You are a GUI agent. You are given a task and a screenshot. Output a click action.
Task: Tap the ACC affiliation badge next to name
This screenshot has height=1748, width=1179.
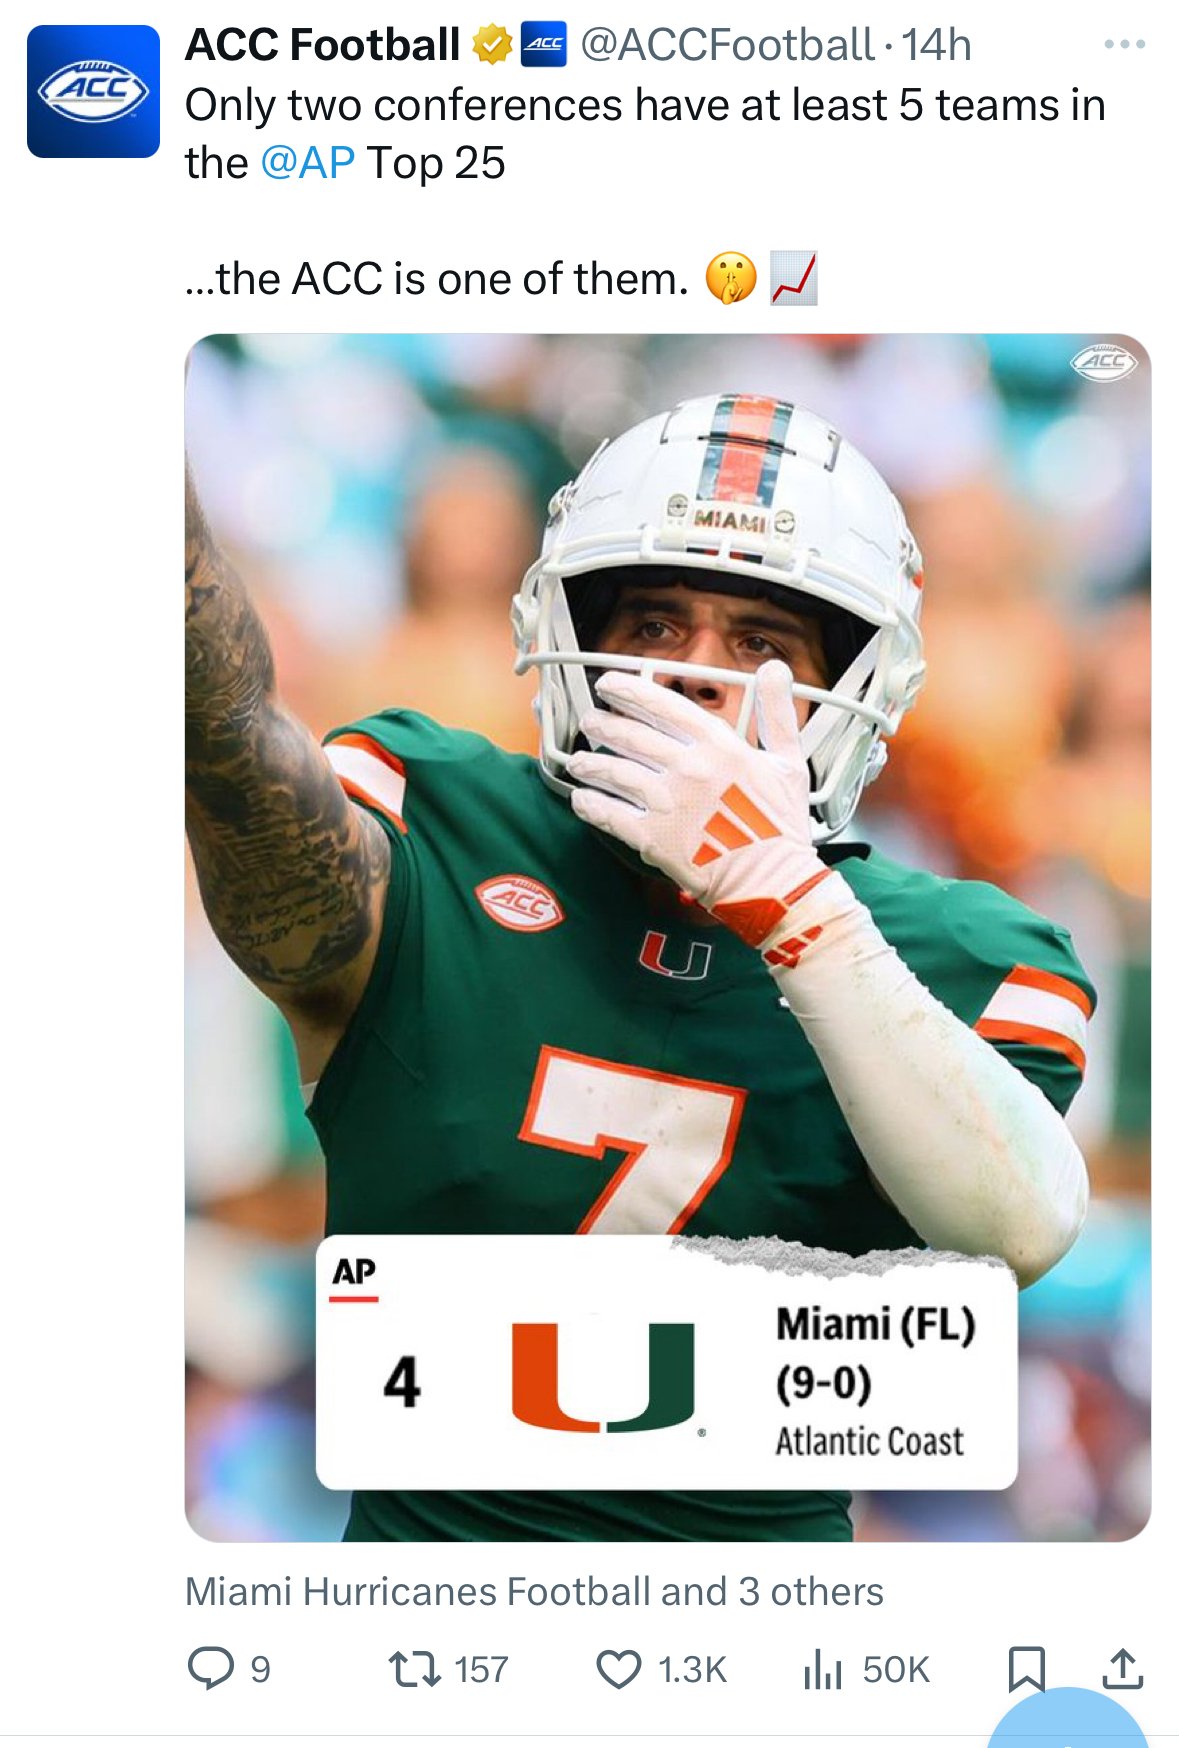point(544,44)
